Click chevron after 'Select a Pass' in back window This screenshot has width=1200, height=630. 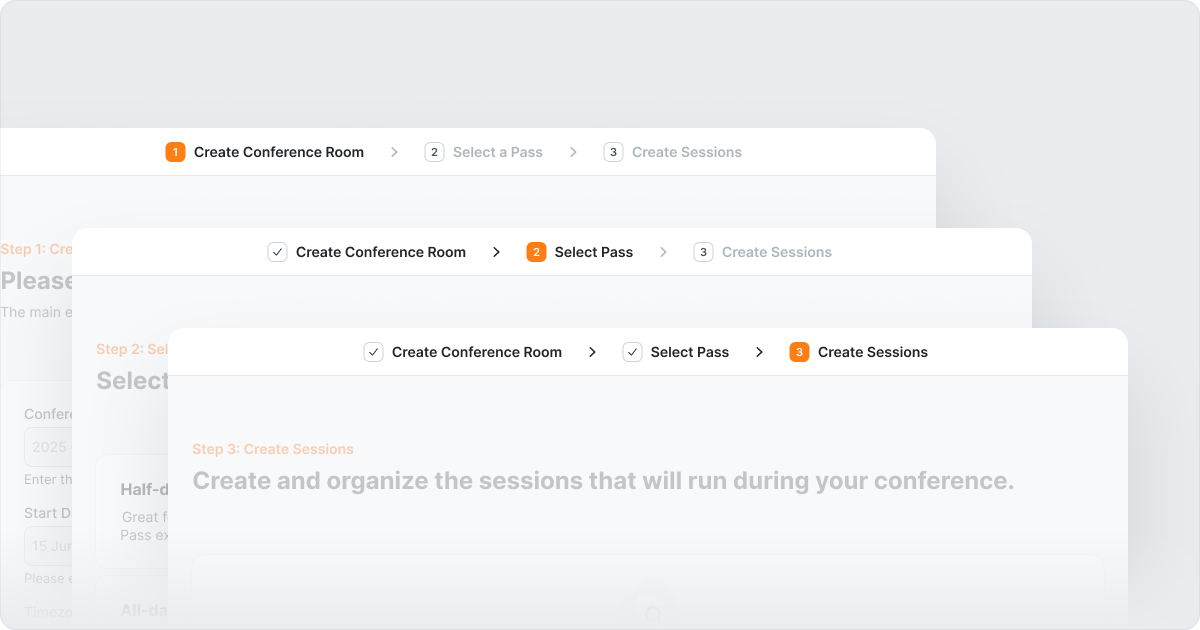coord(573,152)
